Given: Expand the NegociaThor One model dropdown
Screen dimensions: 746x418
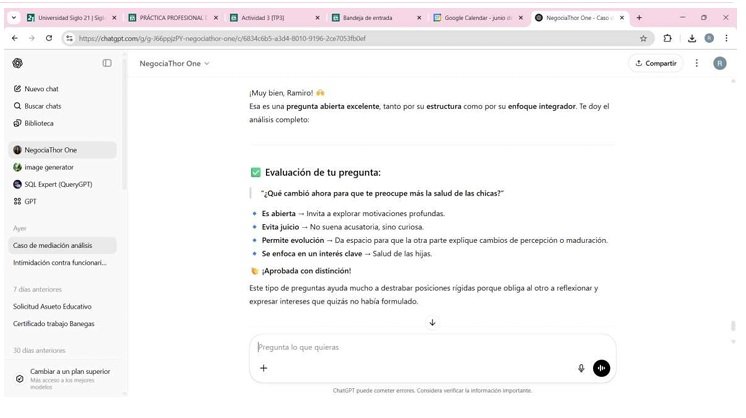Looking at the screenshot, I should tap(174, 63).
